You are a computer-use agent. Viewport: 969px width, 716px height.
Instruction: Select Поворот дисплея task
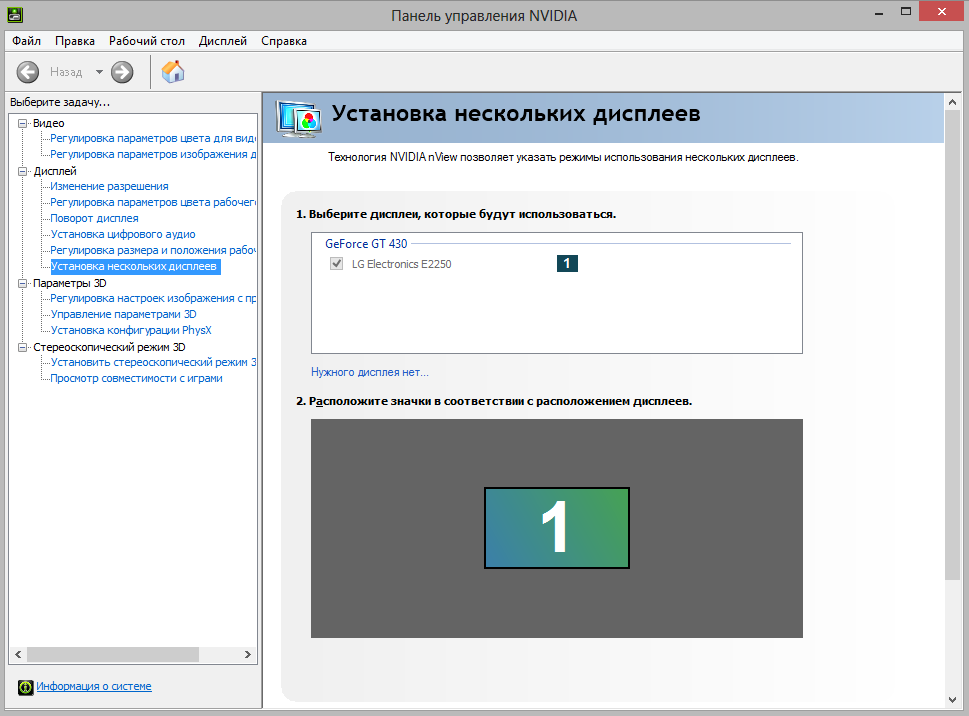[95, 219]
